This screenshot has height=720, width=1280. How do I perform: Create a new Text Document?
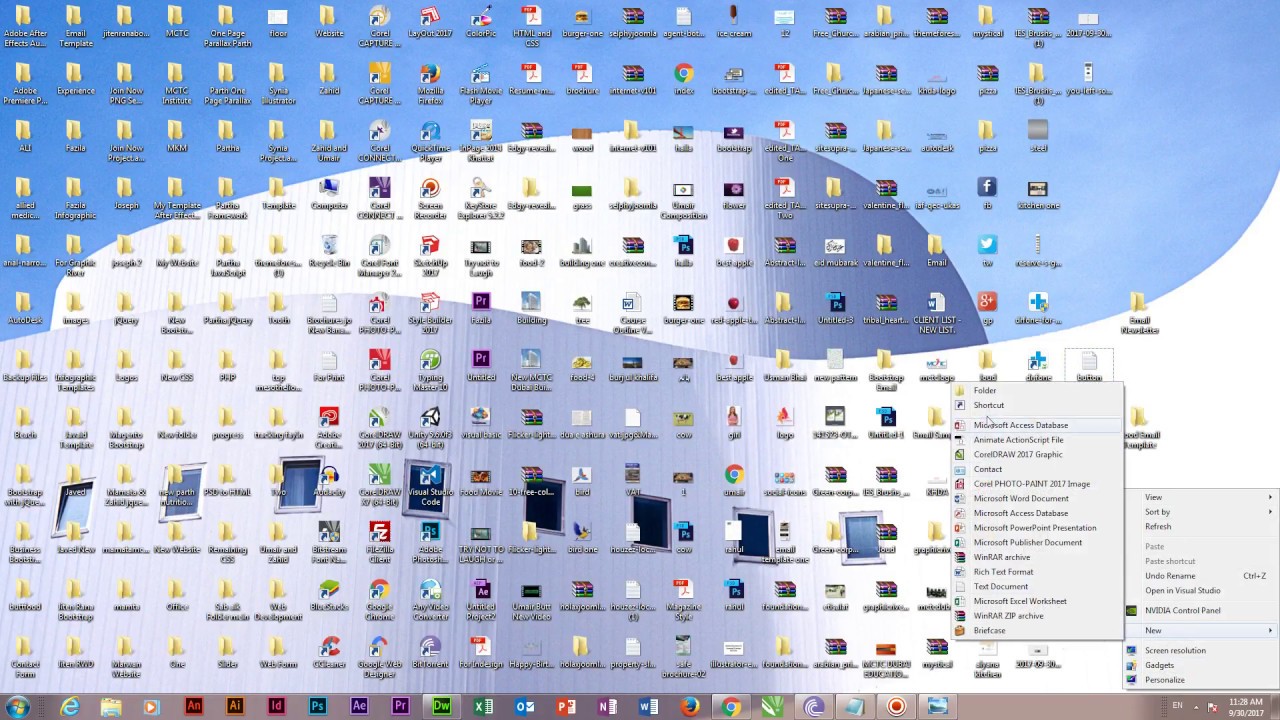tap(1036, 587)
